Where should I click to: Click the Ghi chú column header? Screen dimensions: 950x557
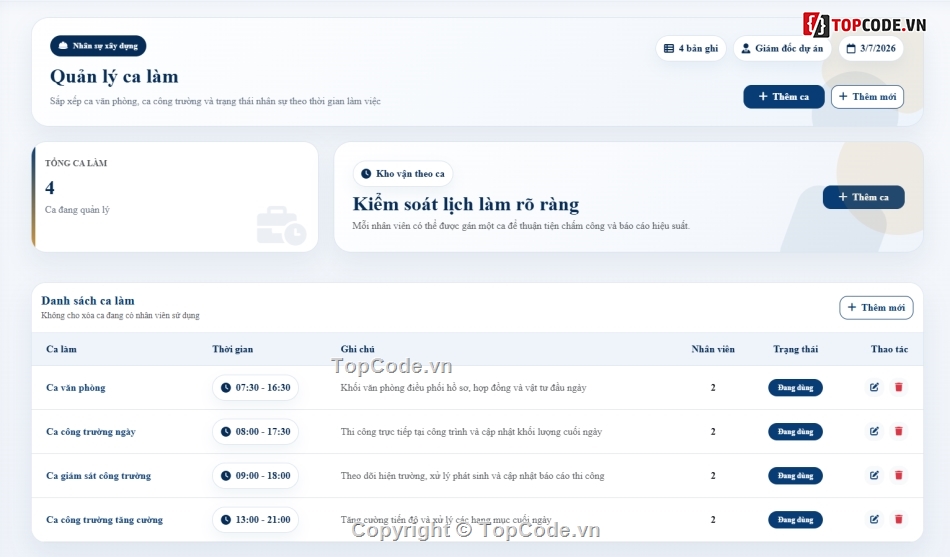tap(357, 349)
